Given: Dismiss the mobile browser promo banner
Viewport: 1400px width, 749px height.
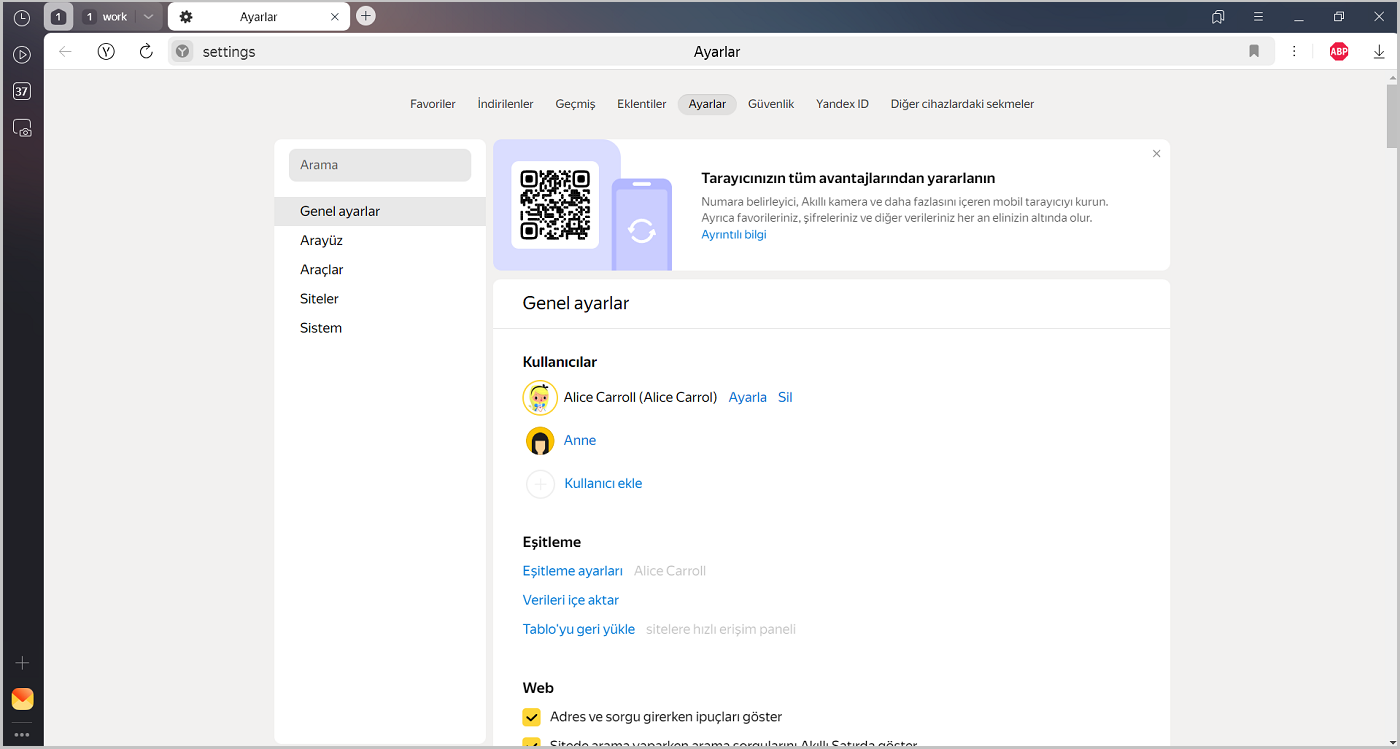Looking at the screenshot, I should coord(1156,154).
